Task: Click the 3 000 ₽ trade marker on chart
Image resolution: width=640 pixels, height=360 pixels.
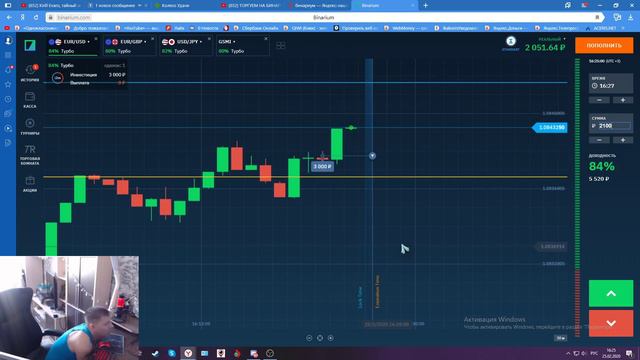Action: [322, 166]
